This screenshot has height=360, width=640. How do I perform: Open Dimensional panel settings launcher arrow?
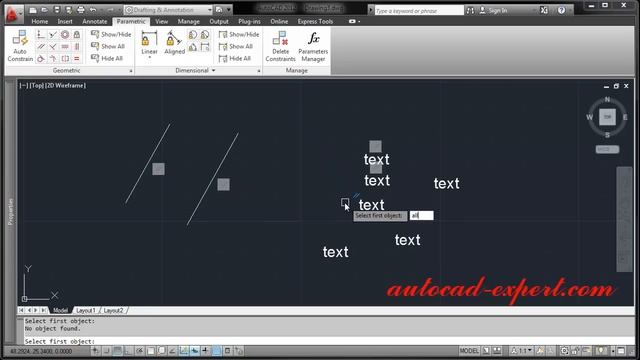[x=259, y=71]
